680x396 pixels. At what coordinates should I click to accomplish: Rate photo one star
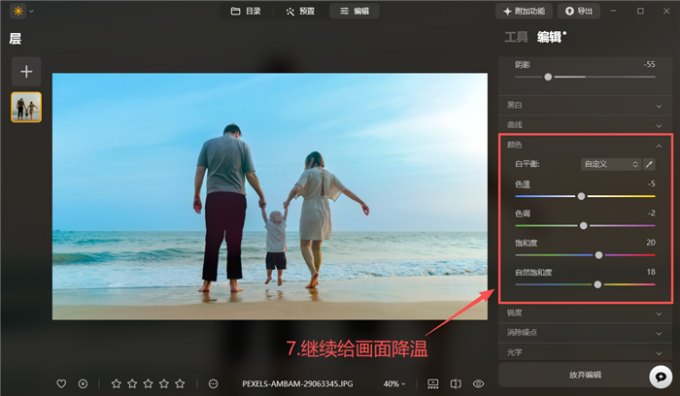tap(116, 384)
